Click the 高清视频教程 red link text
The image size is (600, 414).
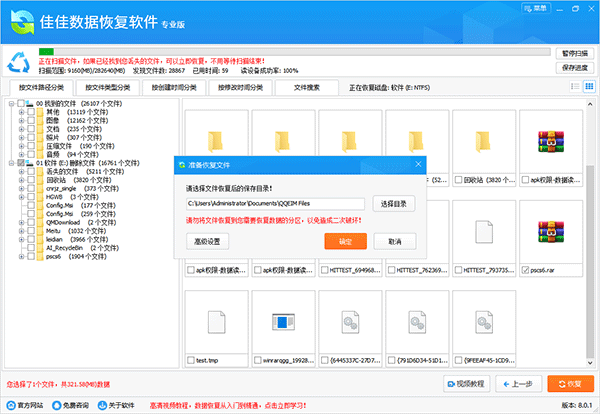point(228,405)
